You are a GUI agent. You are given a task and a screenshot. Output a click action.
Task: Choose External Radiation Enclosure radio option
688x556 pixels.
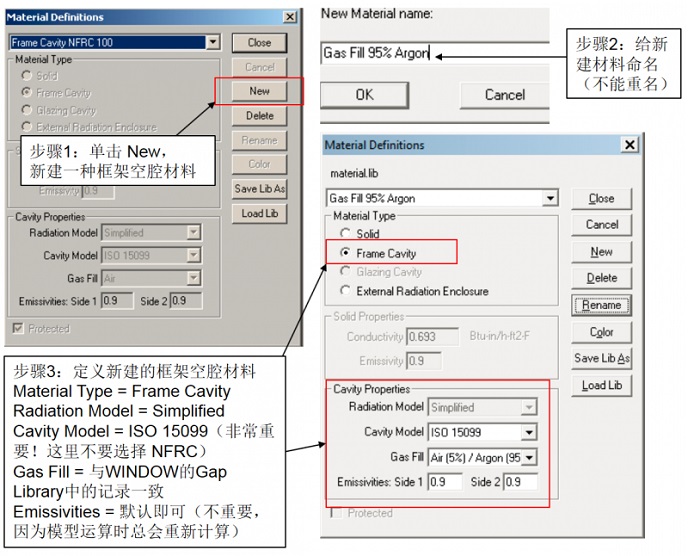(345, 291)
